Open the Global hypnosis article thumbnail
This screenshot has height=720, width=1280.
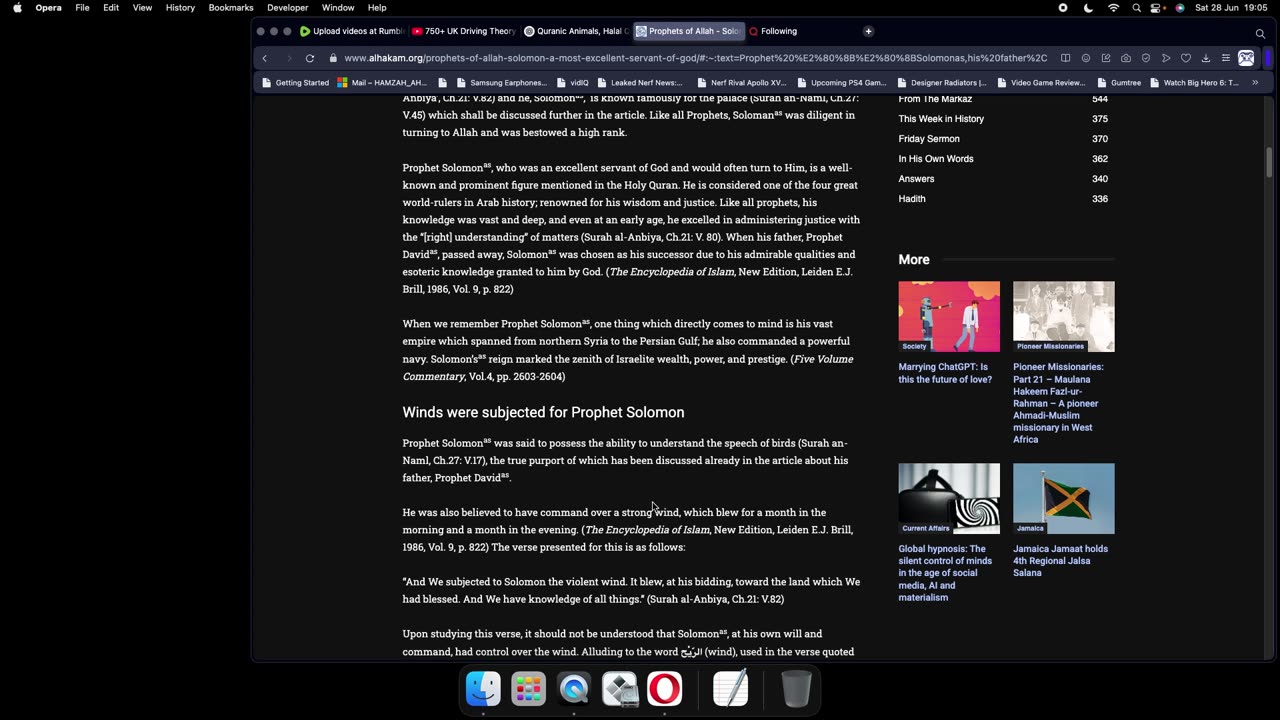click(949, 498)
